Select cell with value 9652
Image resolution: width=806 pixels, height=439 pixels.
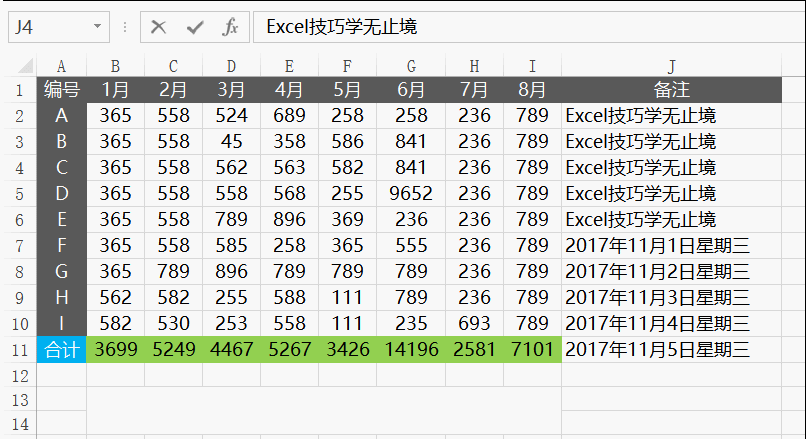(x=411, y=194)
